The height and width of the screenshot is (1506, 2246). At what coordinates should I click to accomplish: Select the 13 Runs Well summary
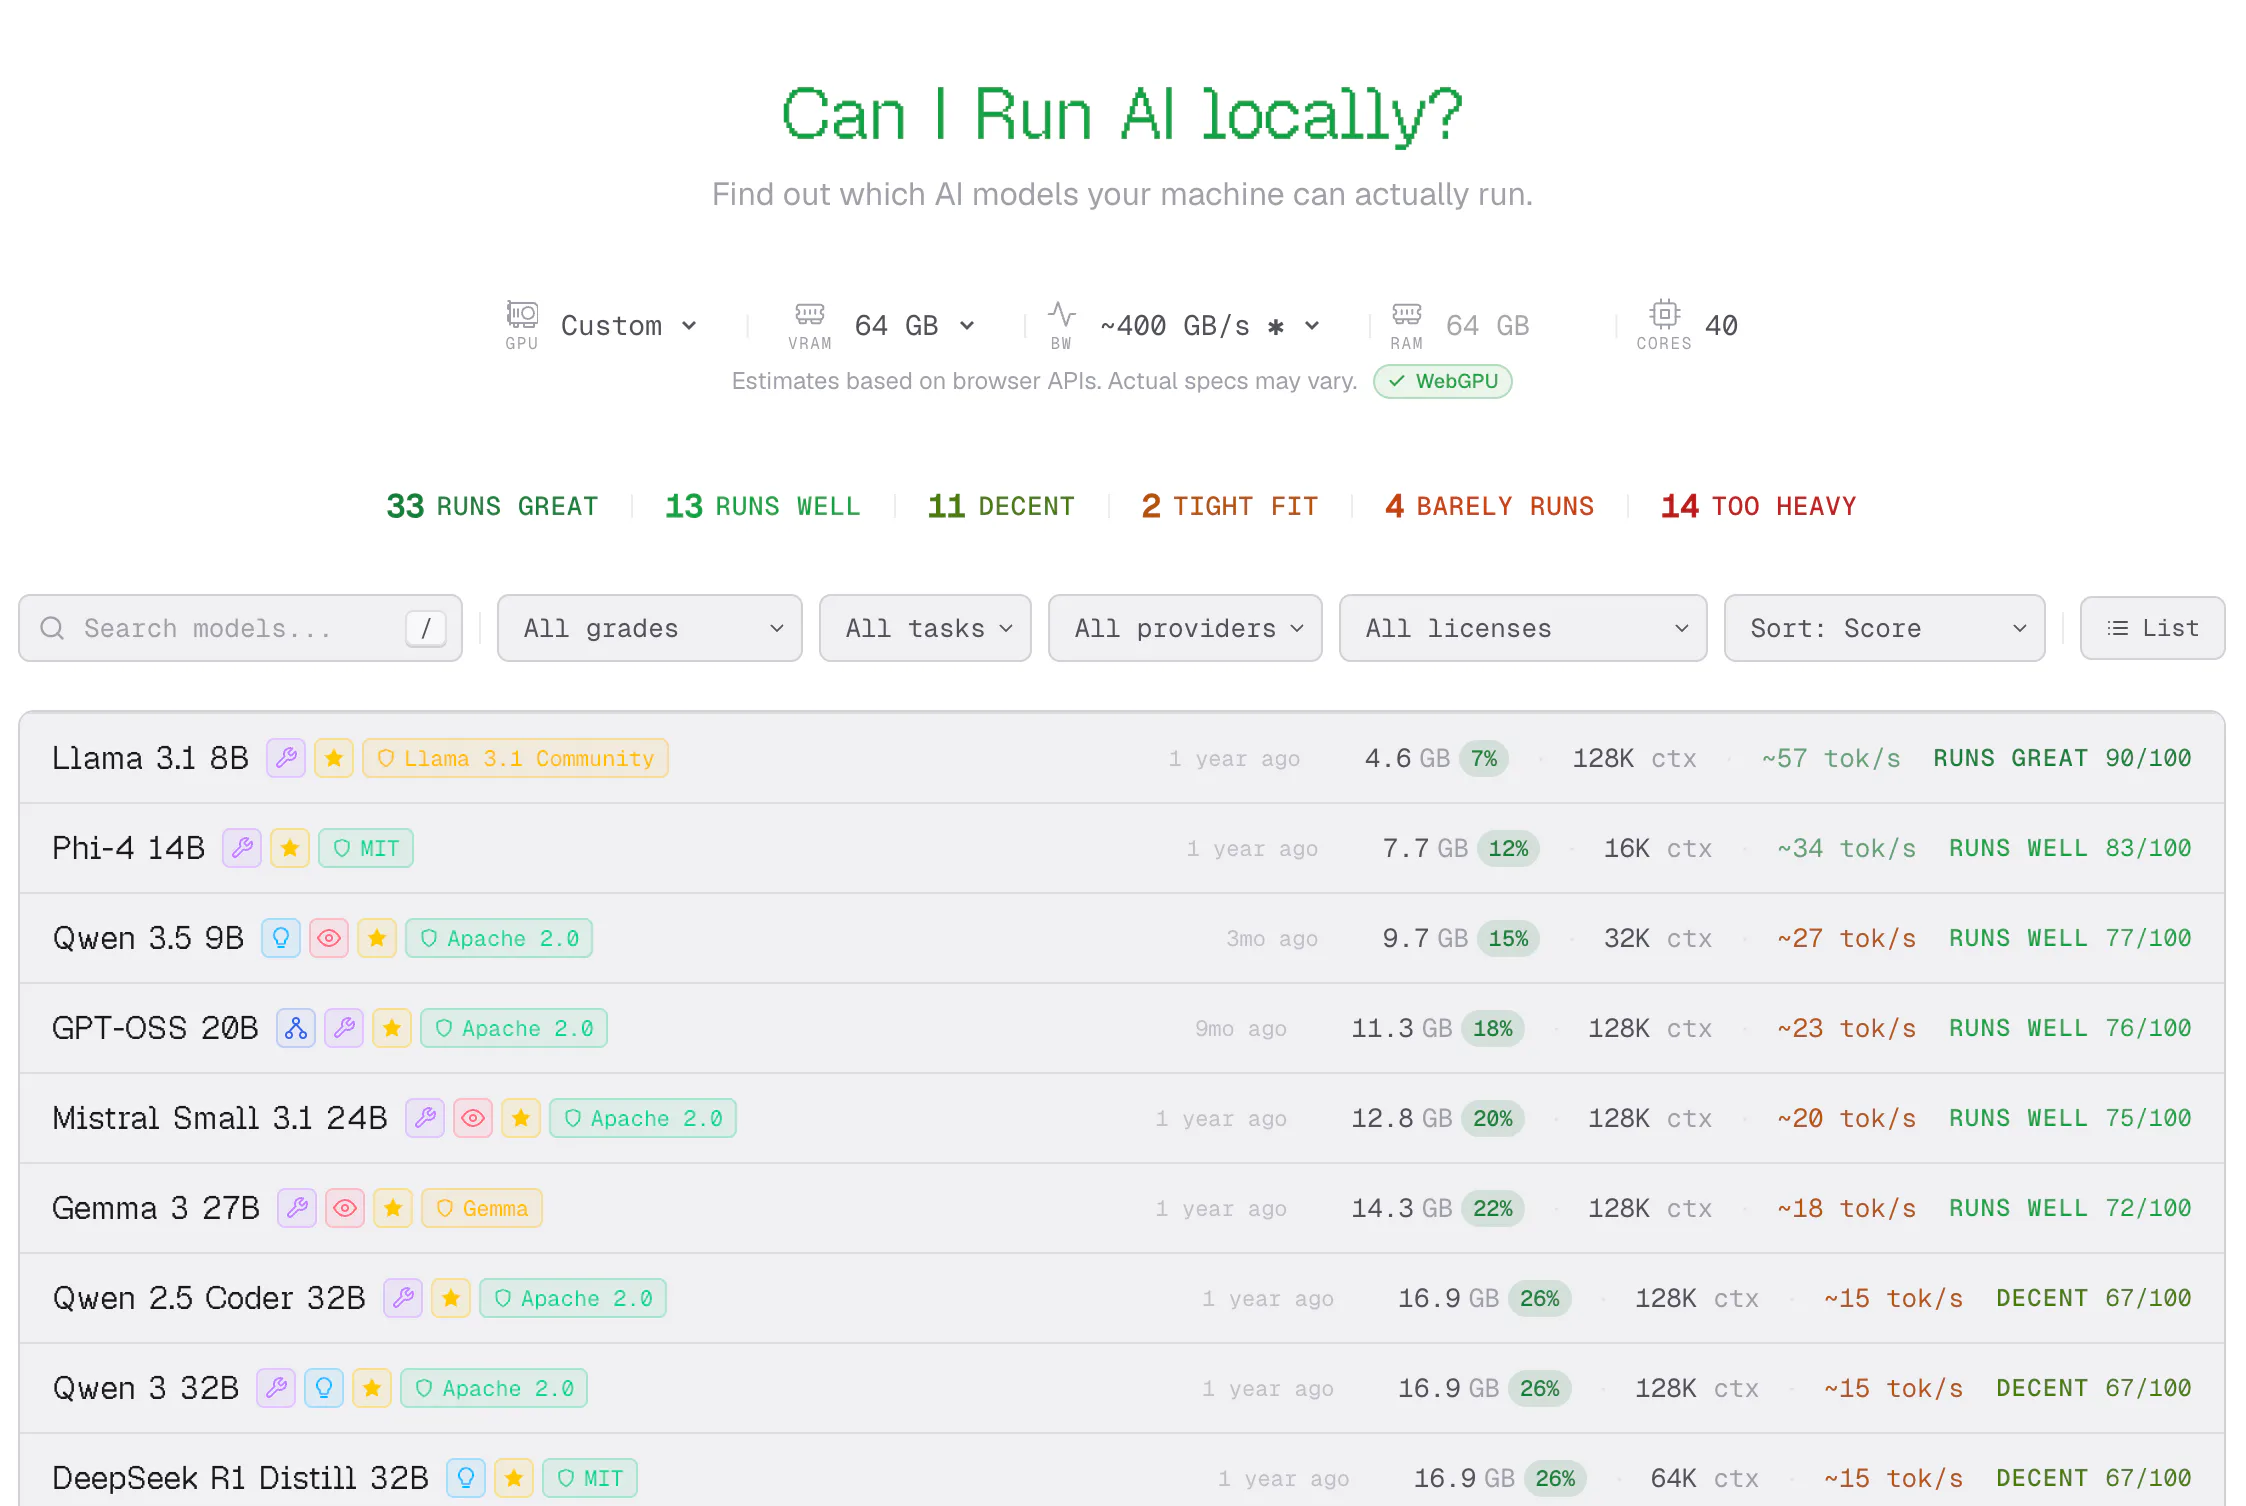coord(762,506)
